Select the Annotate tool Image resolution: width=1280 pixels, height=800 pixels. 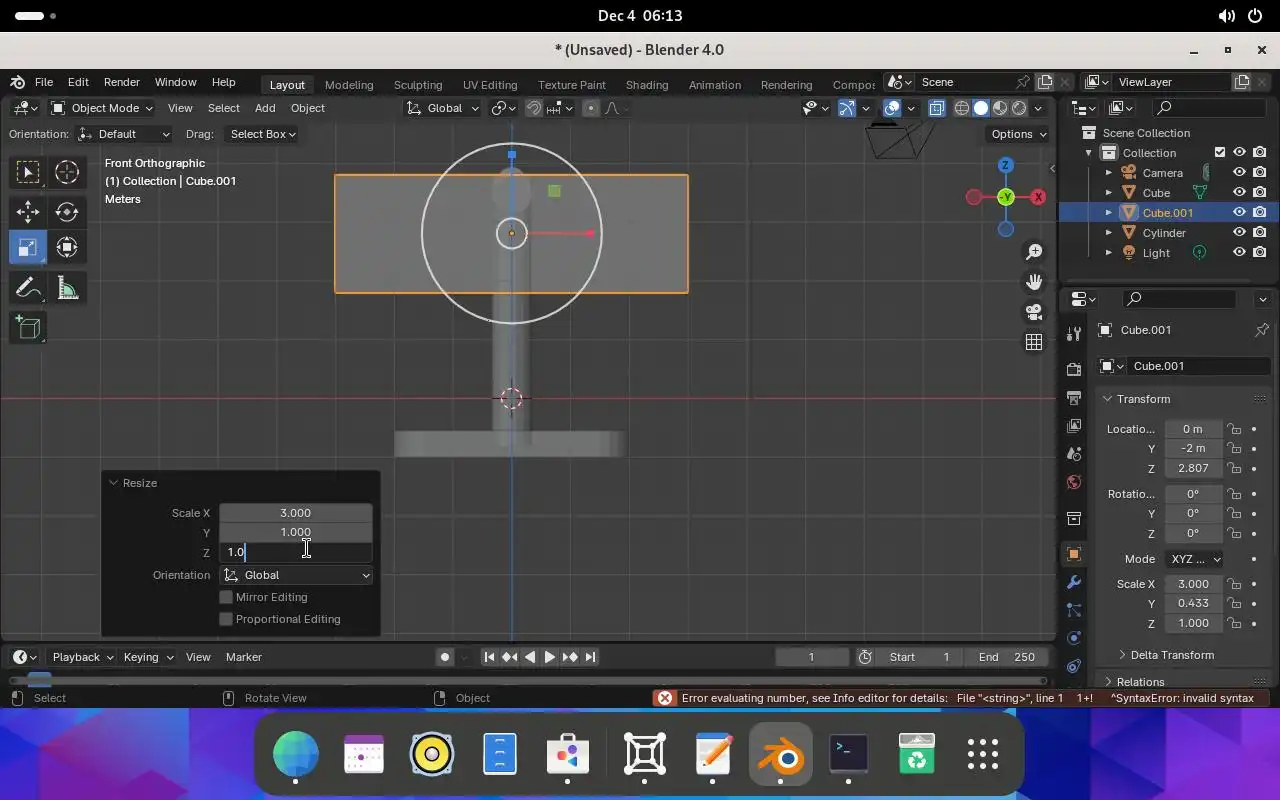[x=28, y=289]
